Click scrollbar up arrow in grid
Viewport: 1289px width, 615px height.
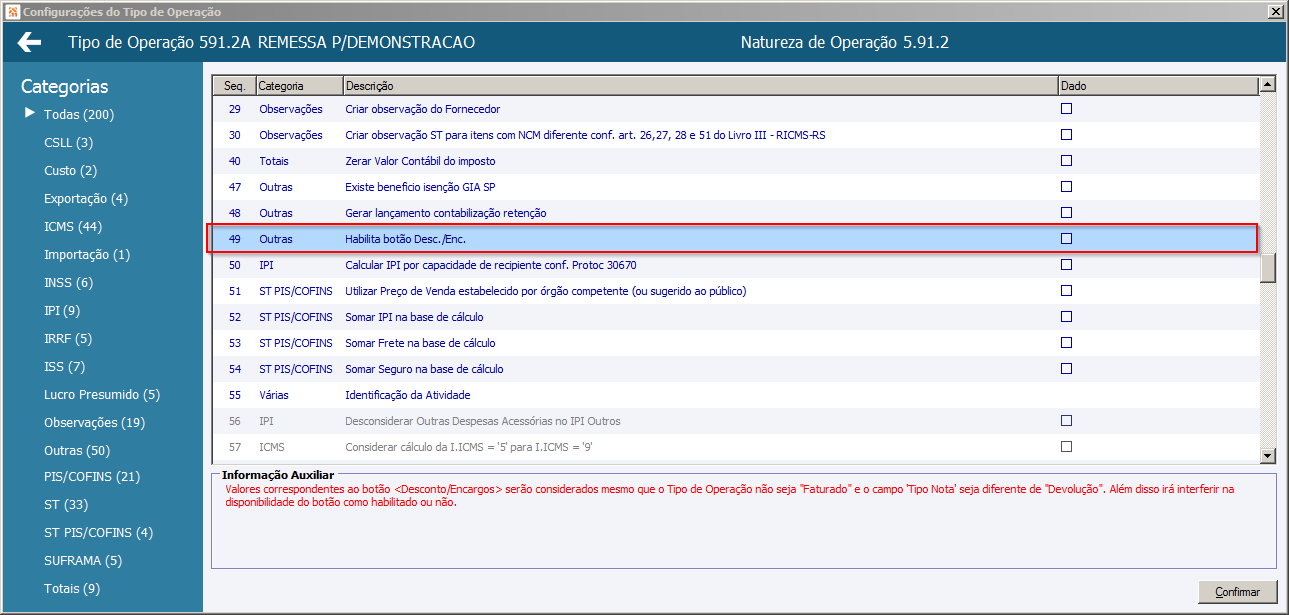(x=1268, y=85)
